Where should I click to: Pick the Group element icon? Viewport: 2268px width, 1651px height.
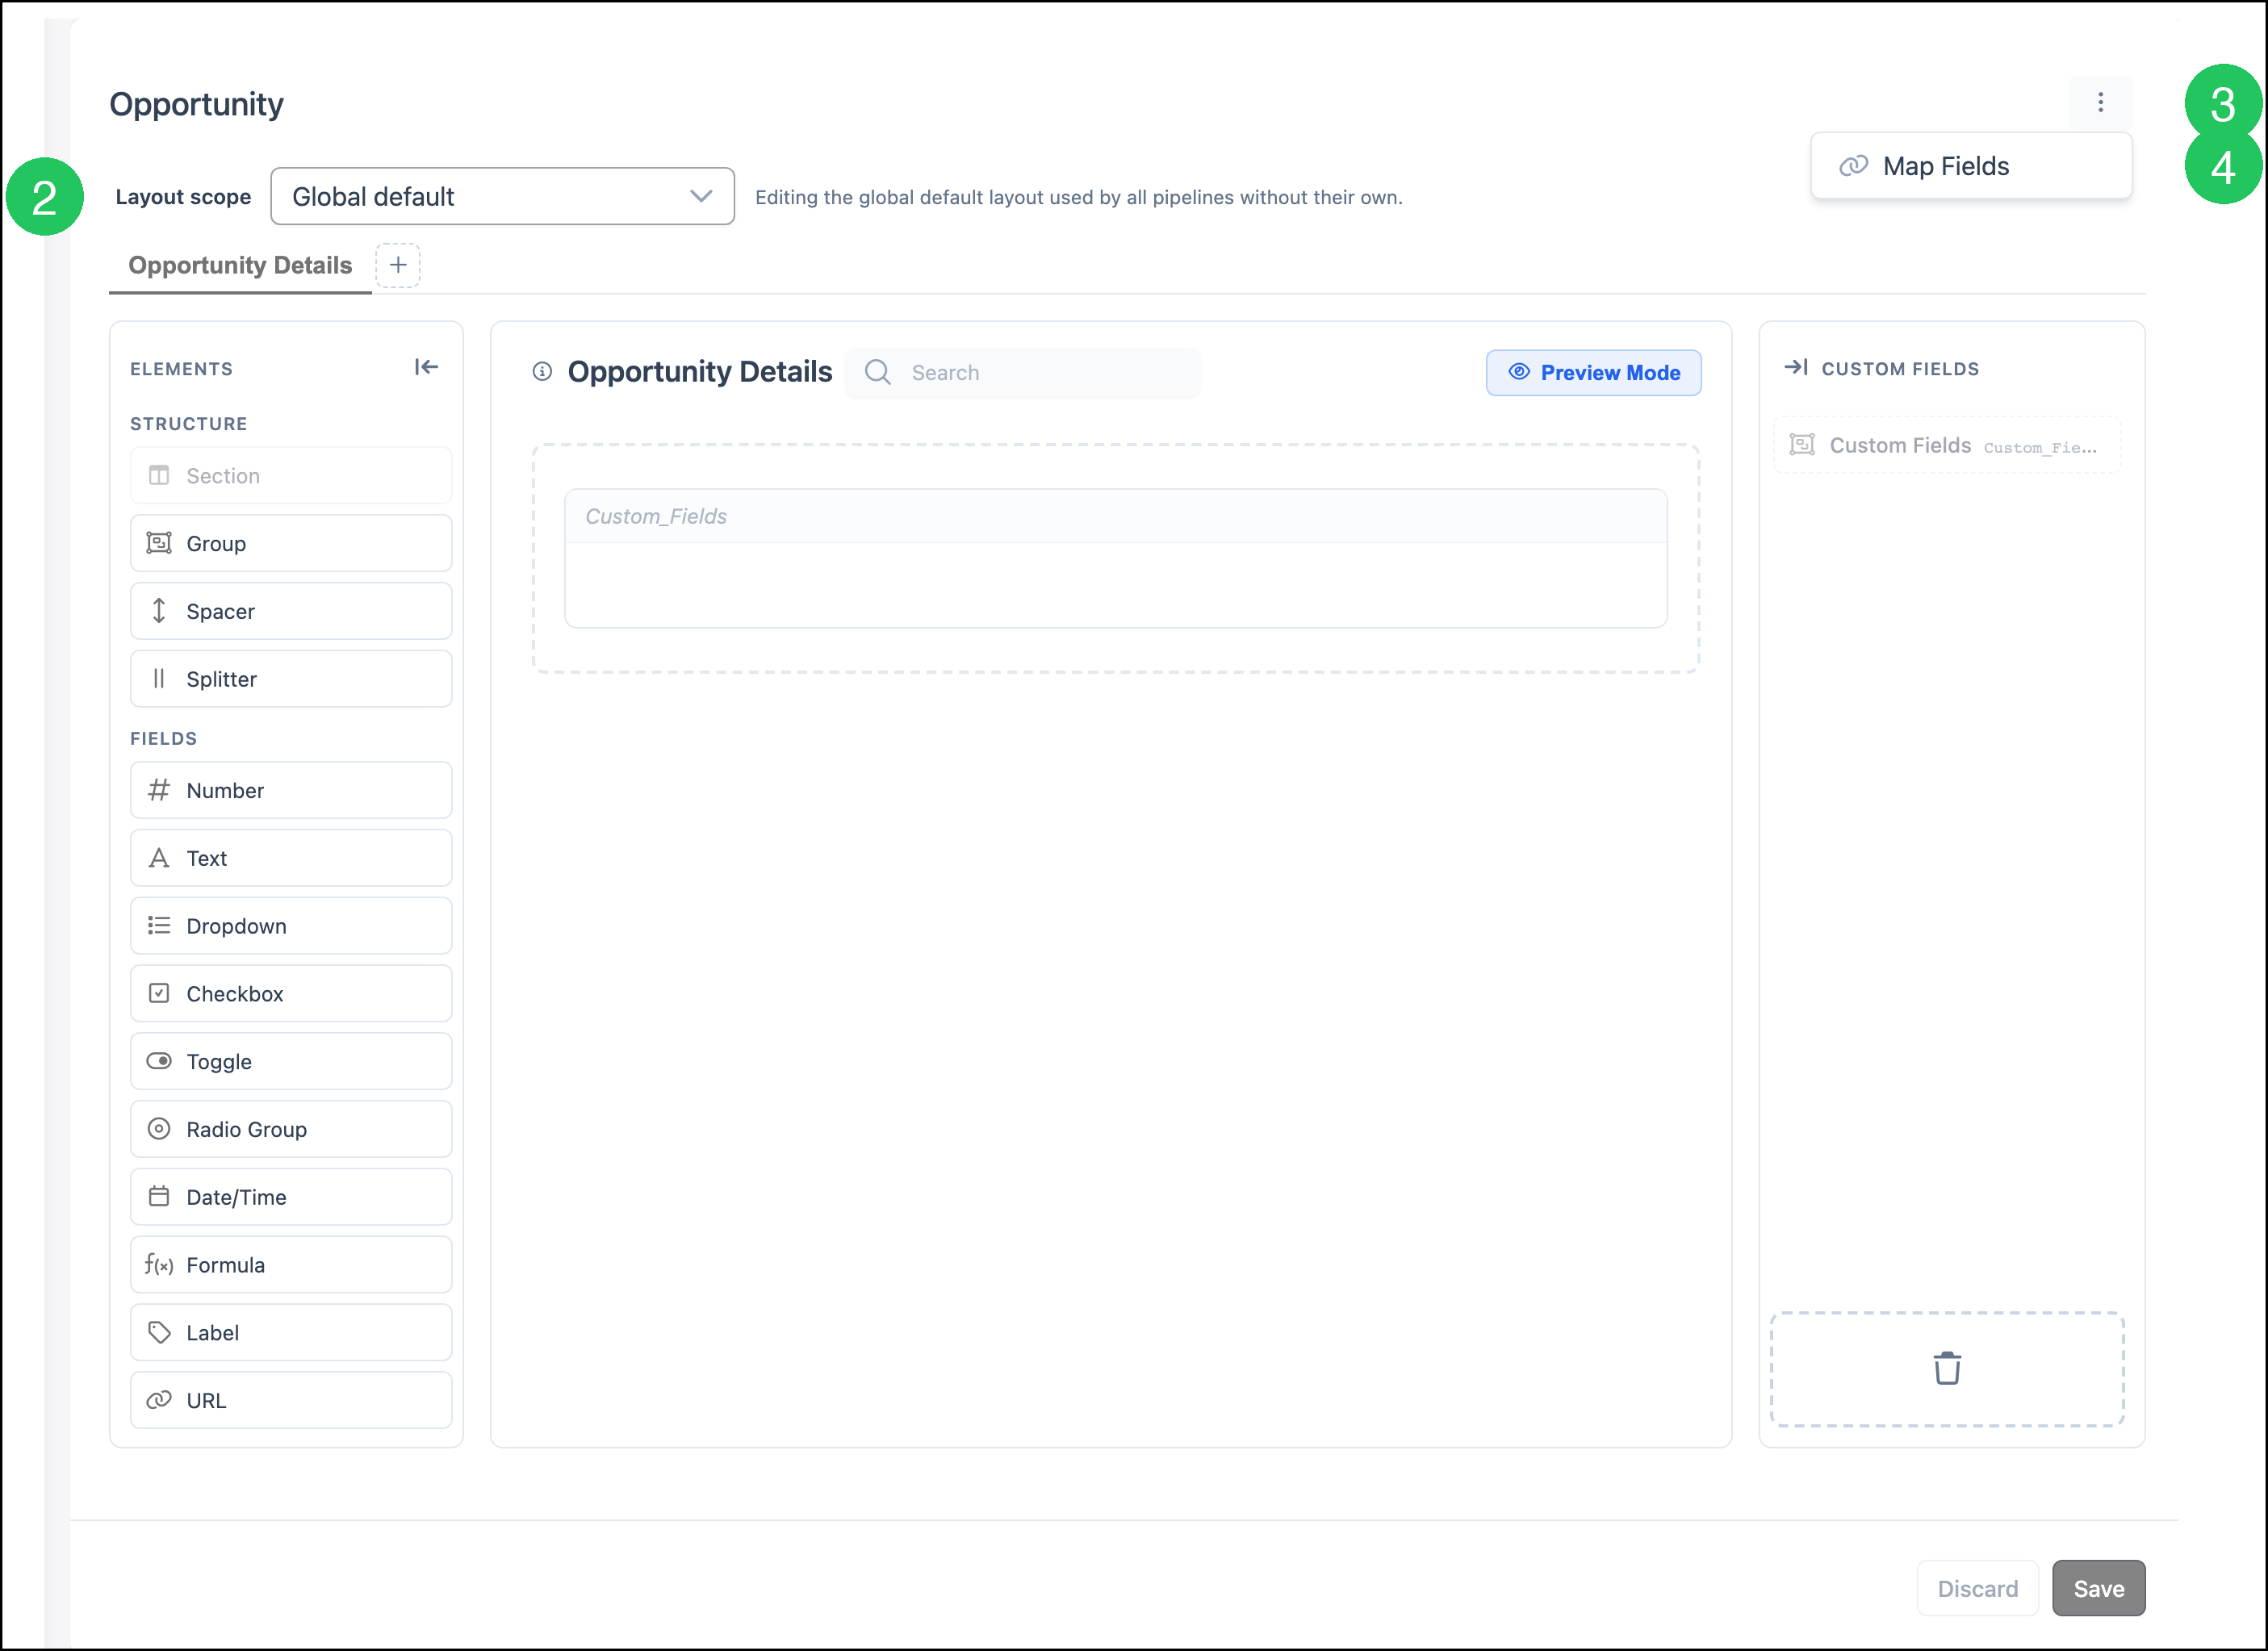point(159,543)
